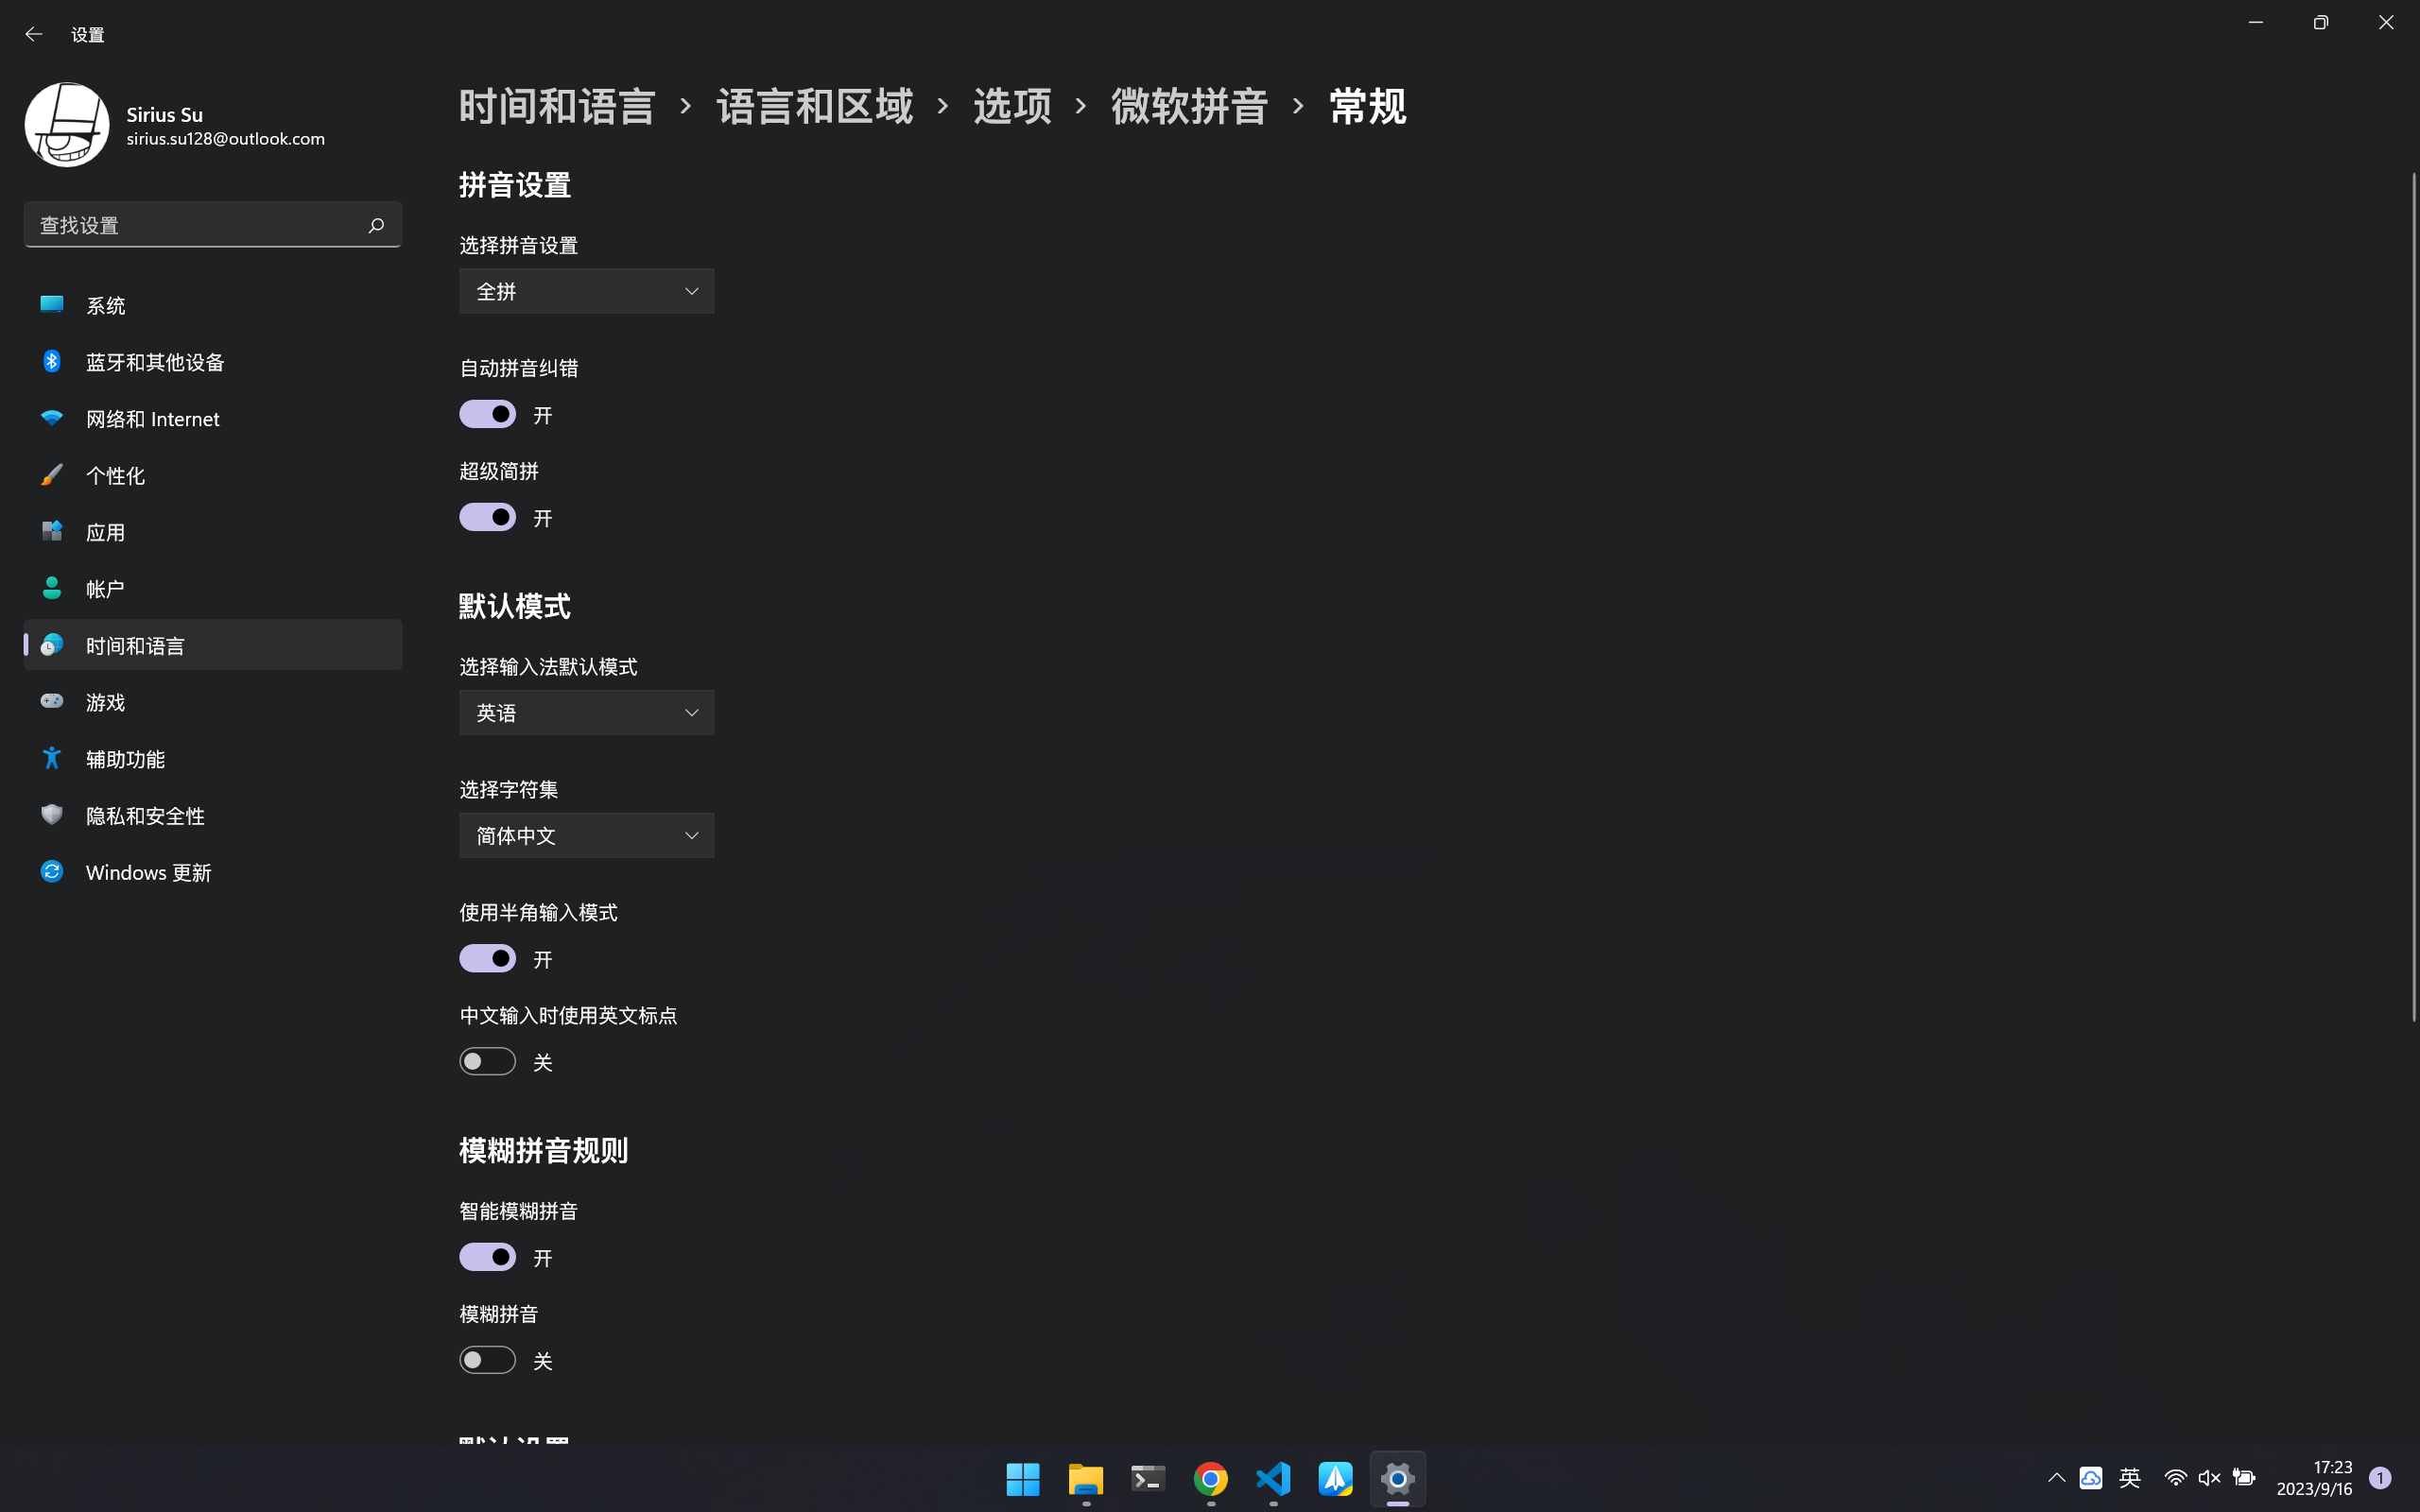The height and width of the screenshot is (1512, 2420).
Task: Select 网络和 Internet in sidebar
Action: [152, 418]
